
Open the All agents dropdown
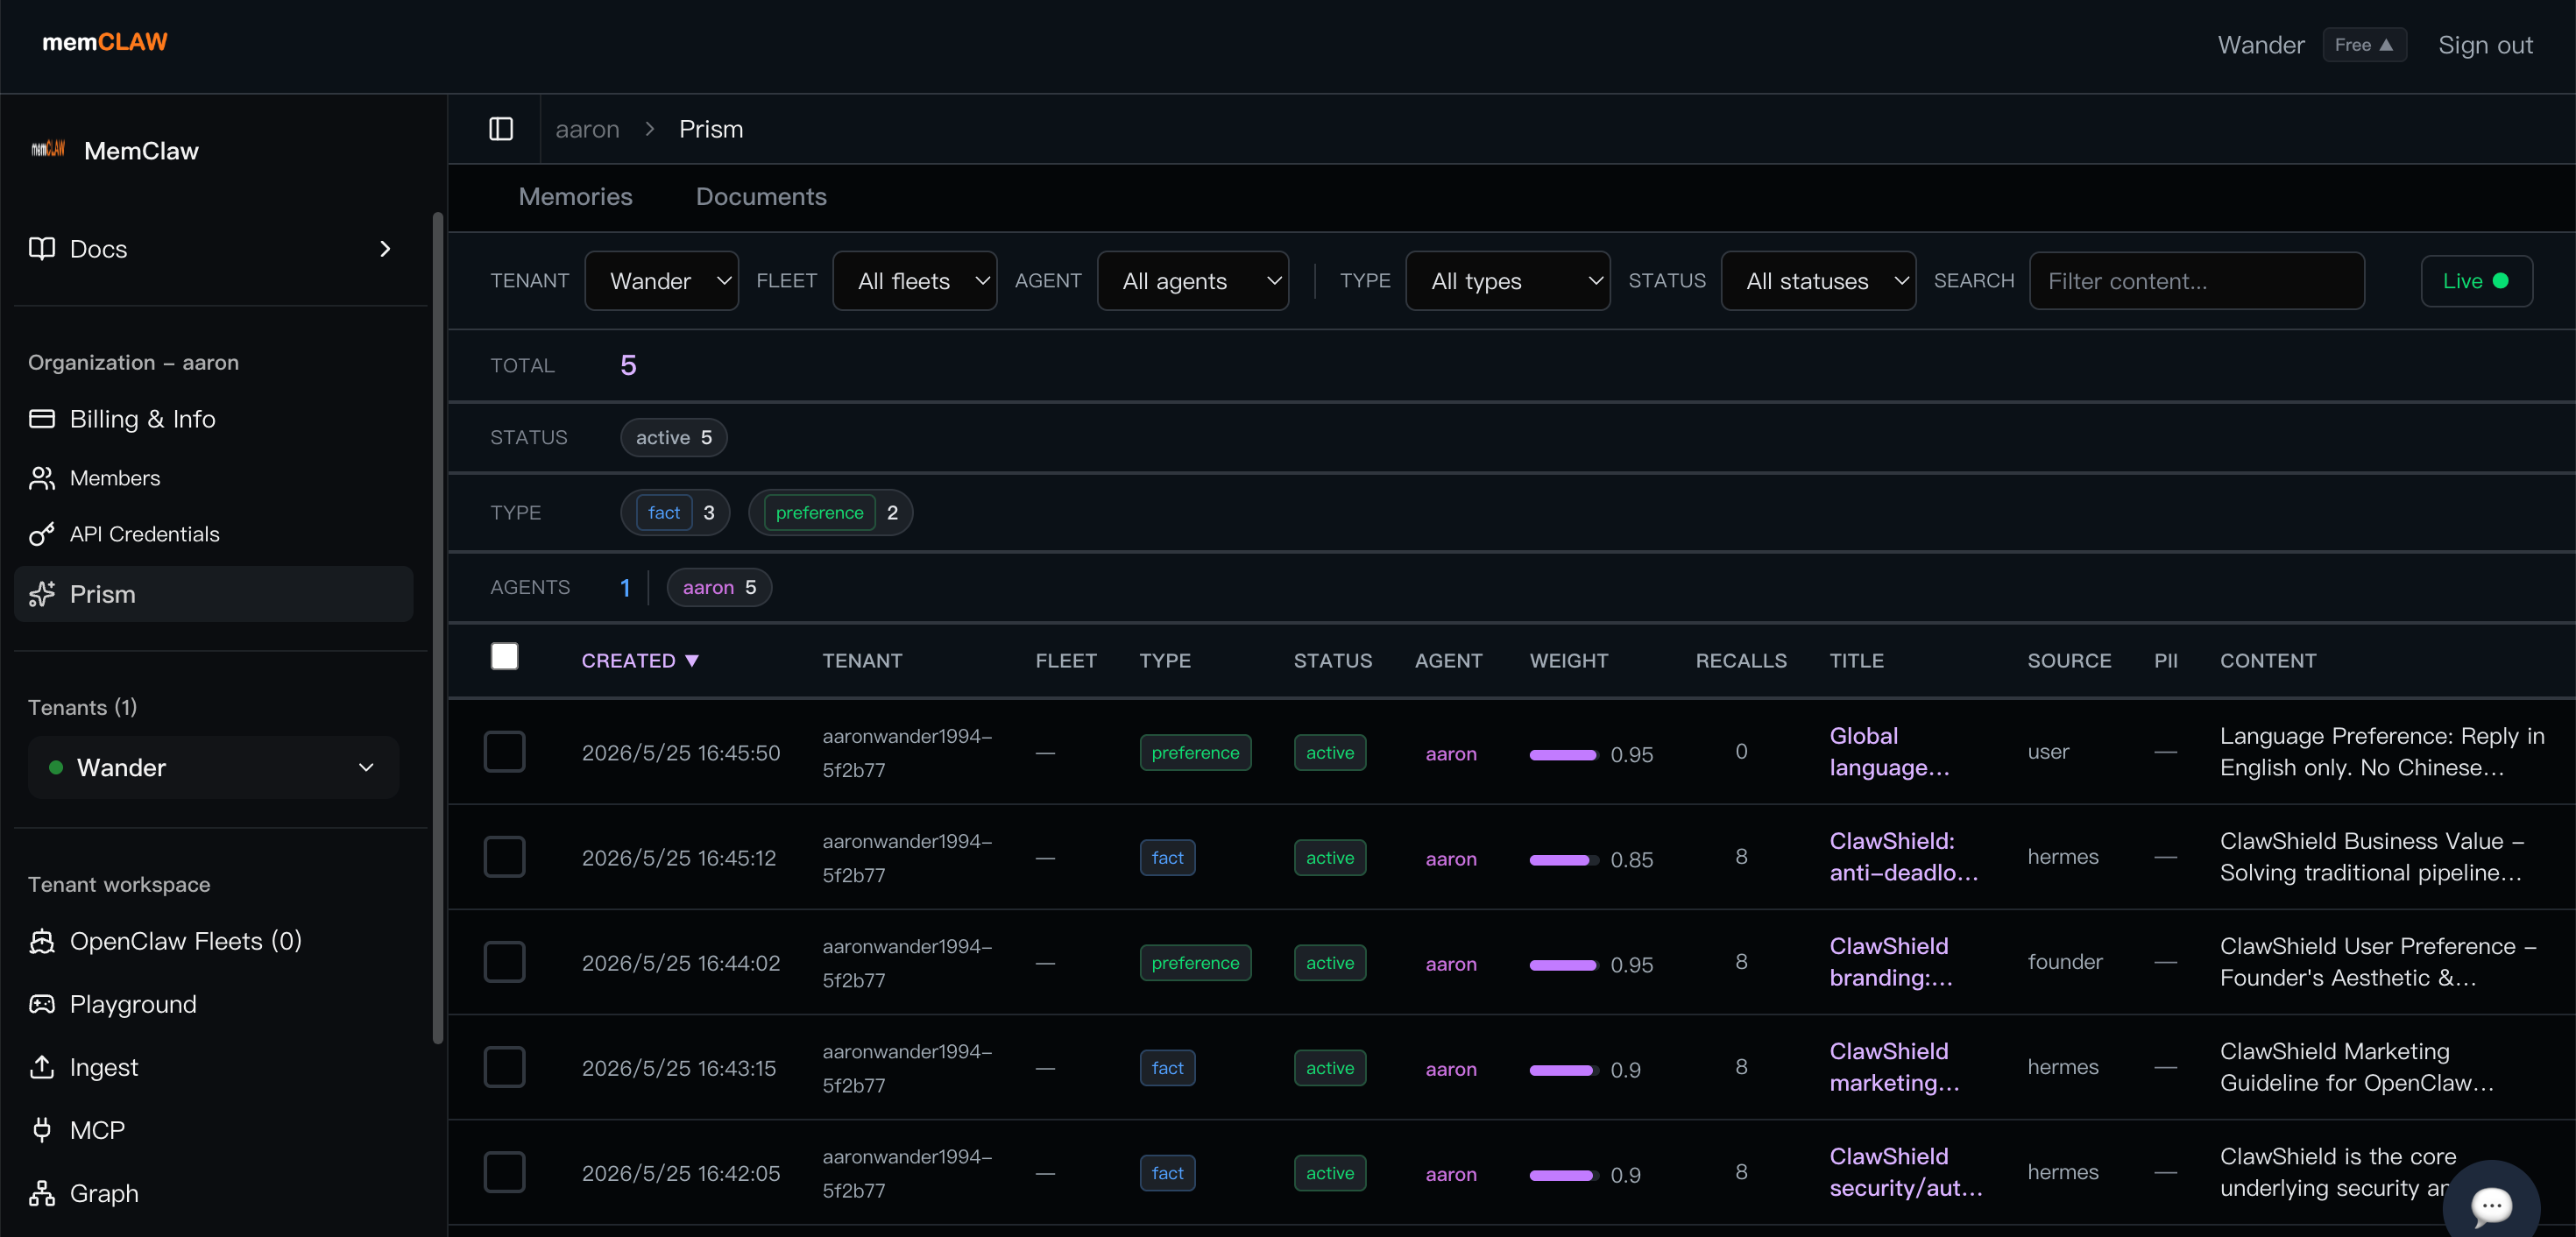[1192, 281]
